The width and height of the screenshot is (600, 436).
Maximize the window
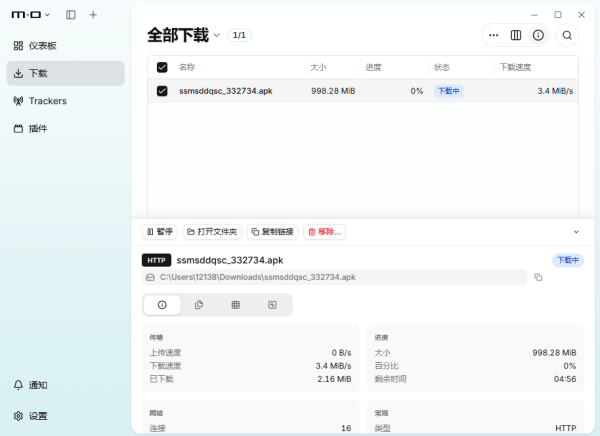pos(558,15)
